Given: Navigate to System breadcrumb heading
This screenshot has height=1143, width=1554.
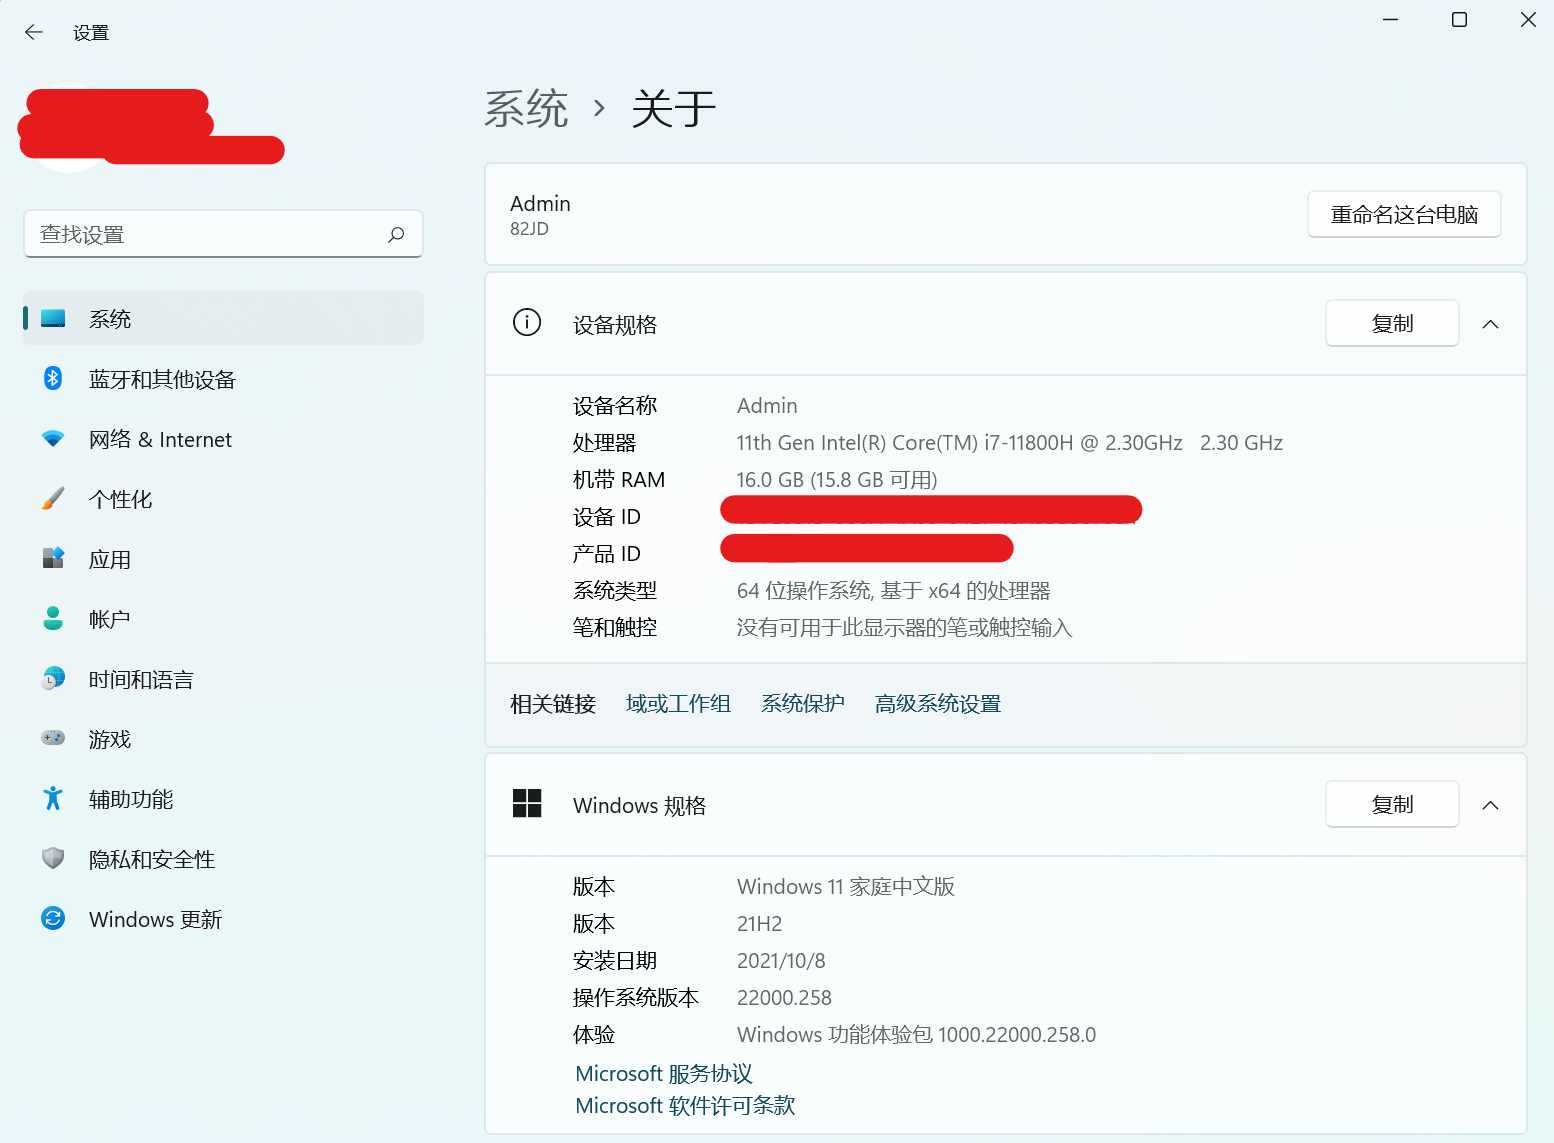Looking at the screenshot, I should (x=526, y=108).
